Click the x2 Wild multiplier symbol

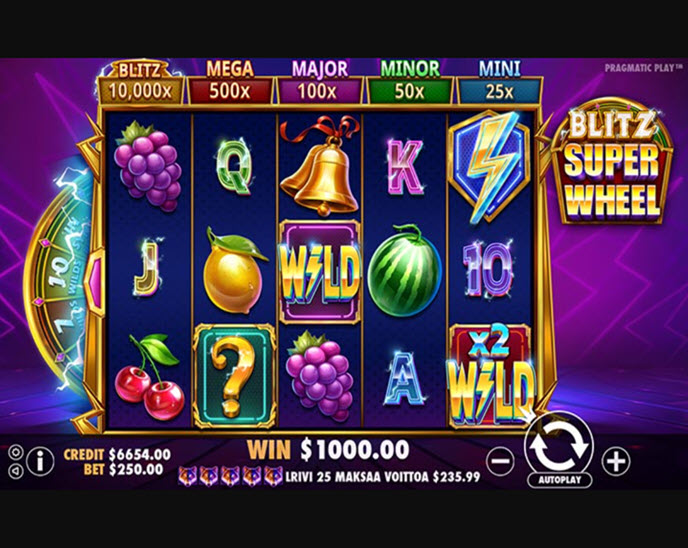pos(491,376)
